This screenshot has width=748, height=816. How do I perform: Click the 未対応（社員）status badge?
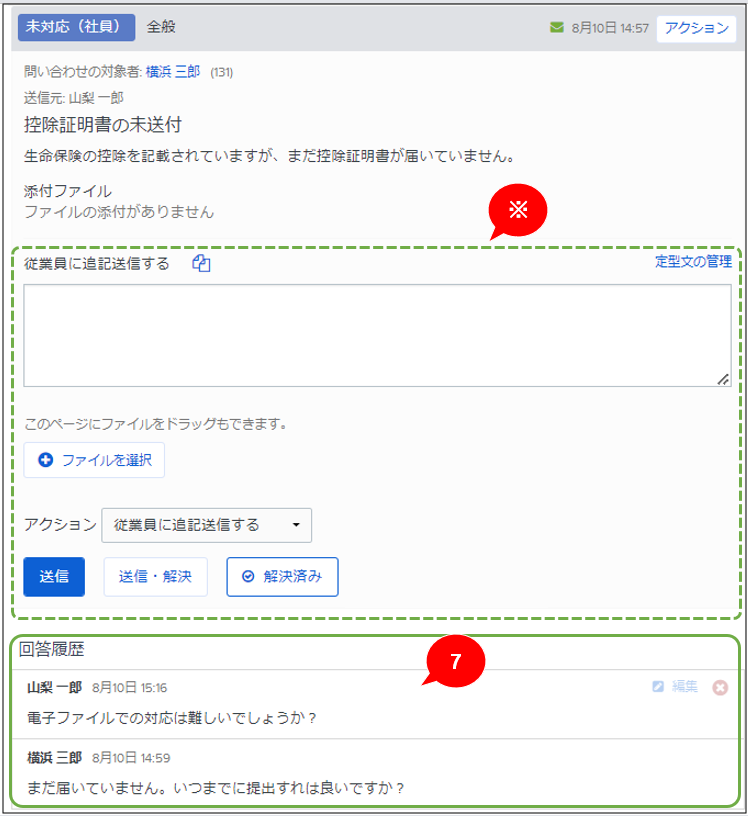pyautogui.click(x=77, y=27)
